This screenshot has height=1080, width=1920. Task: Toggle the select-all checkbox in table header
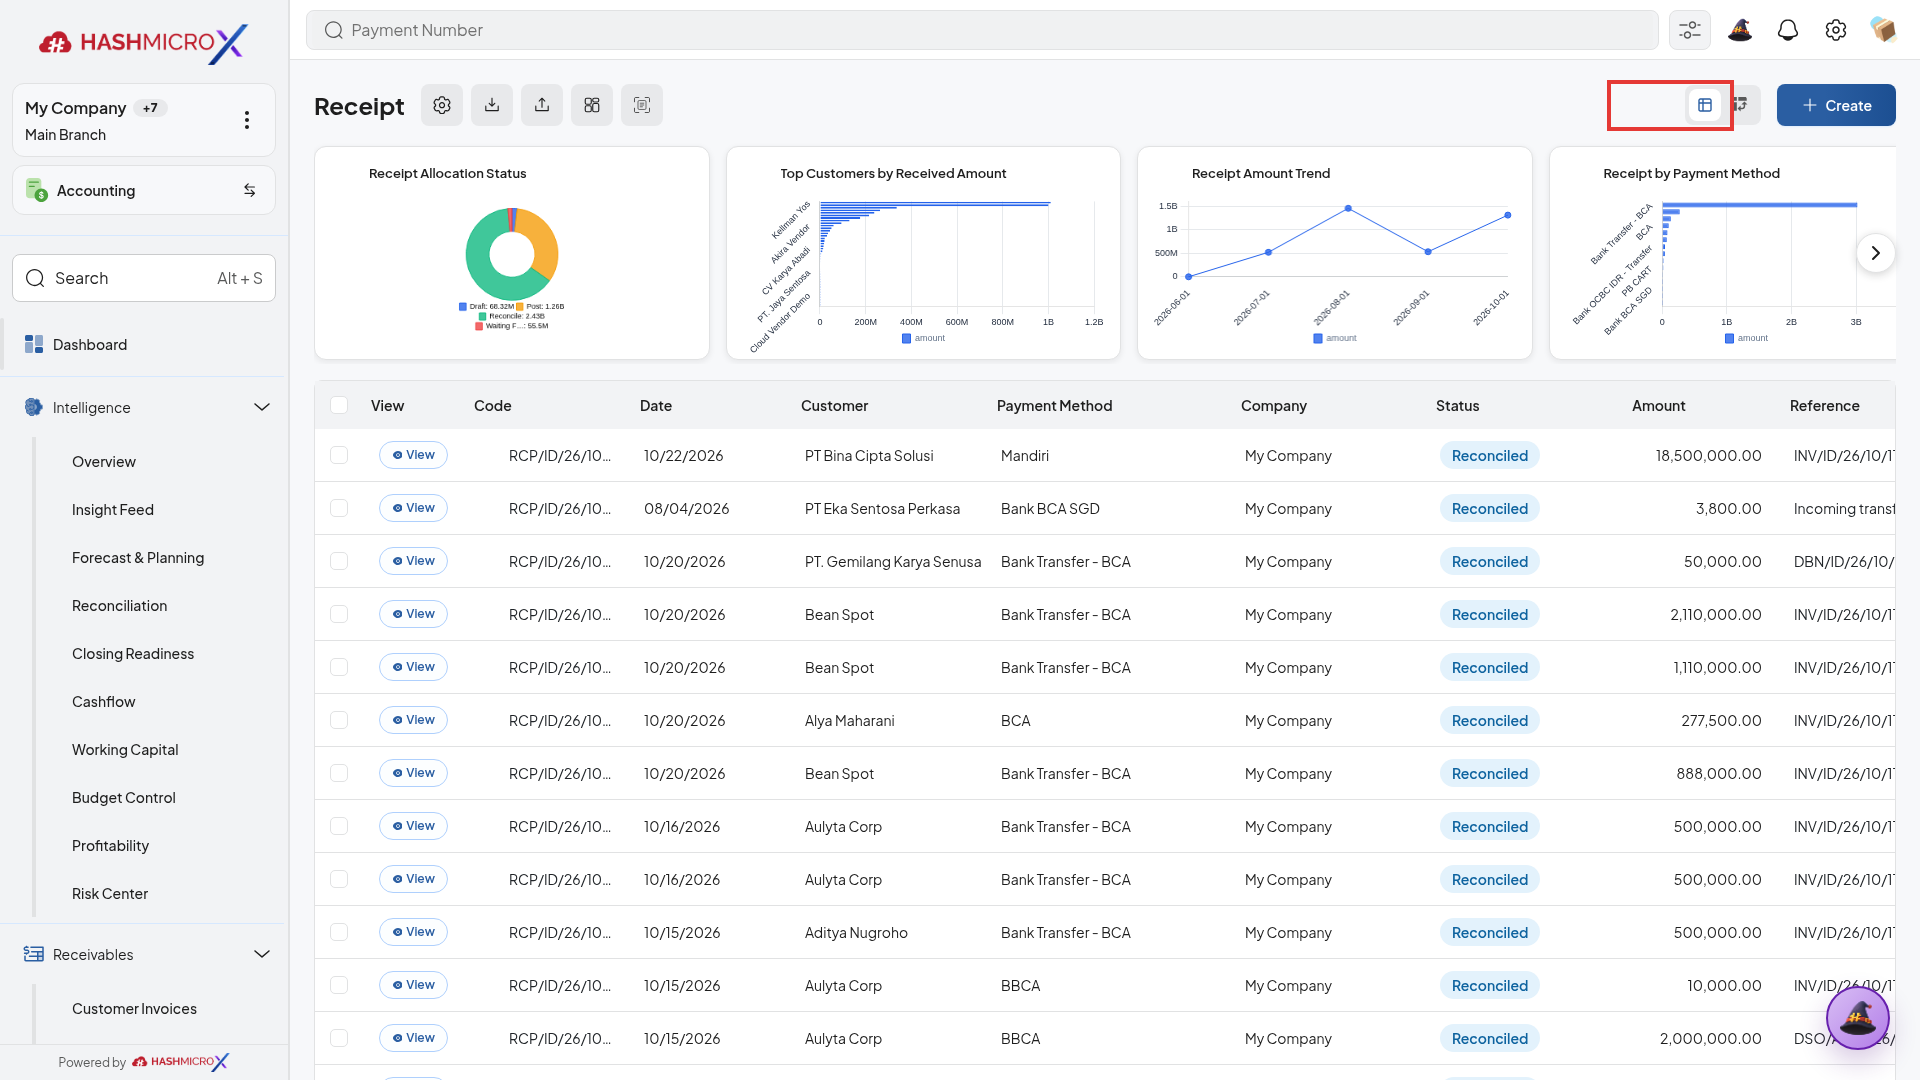click(x=339, y=405)
